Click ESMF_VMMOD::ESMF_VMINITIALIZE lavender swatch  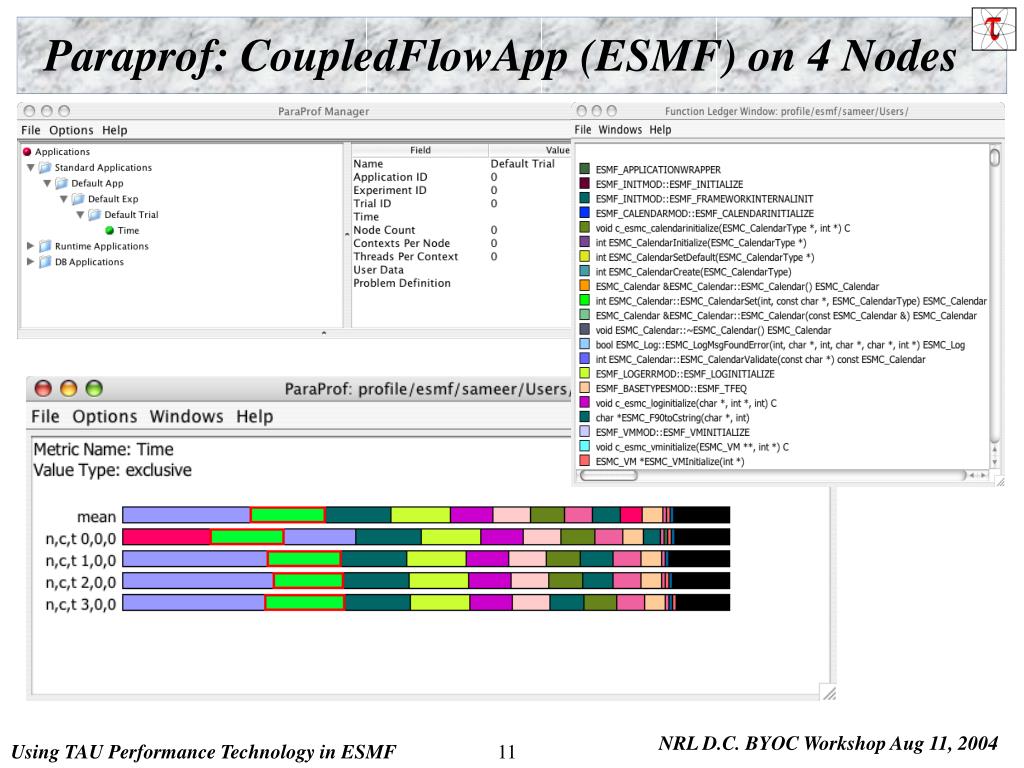click(584, 432)
